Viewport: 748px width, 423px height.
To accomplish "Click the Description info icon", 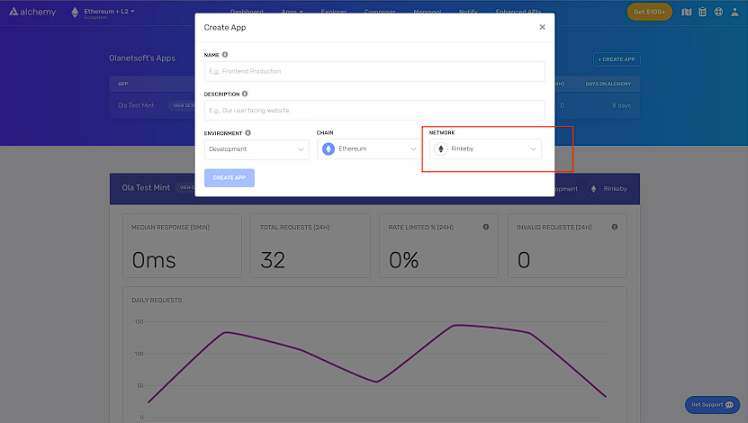I will pos(245,93).
